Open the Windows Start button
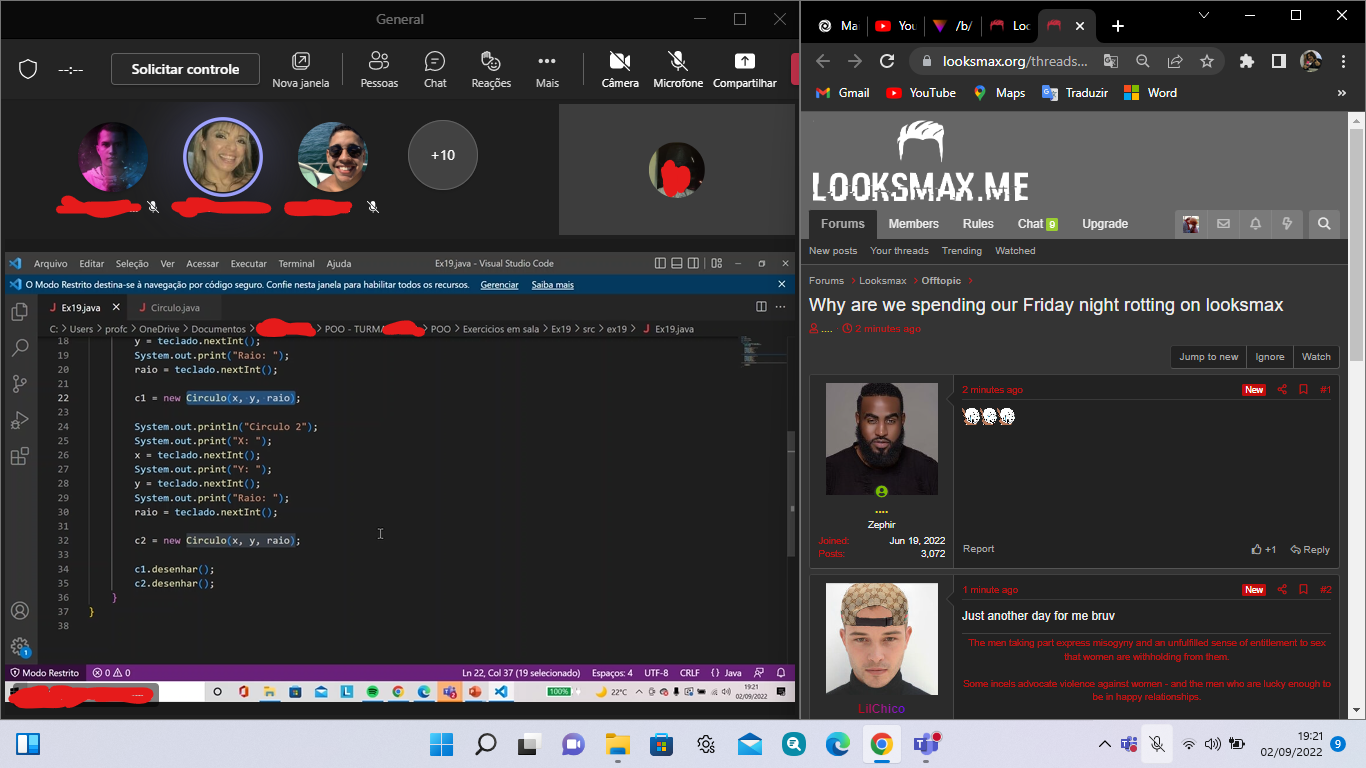The image size is (1366, 768). click(440, 744)
